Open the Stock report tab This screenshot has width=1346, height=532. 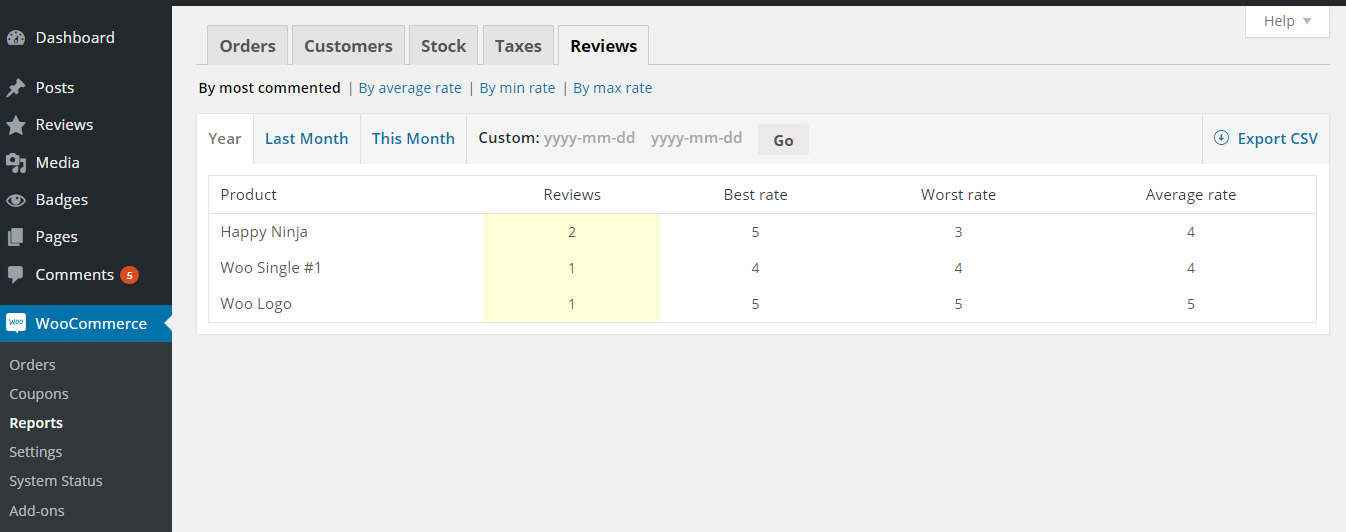tap(444, 46)
